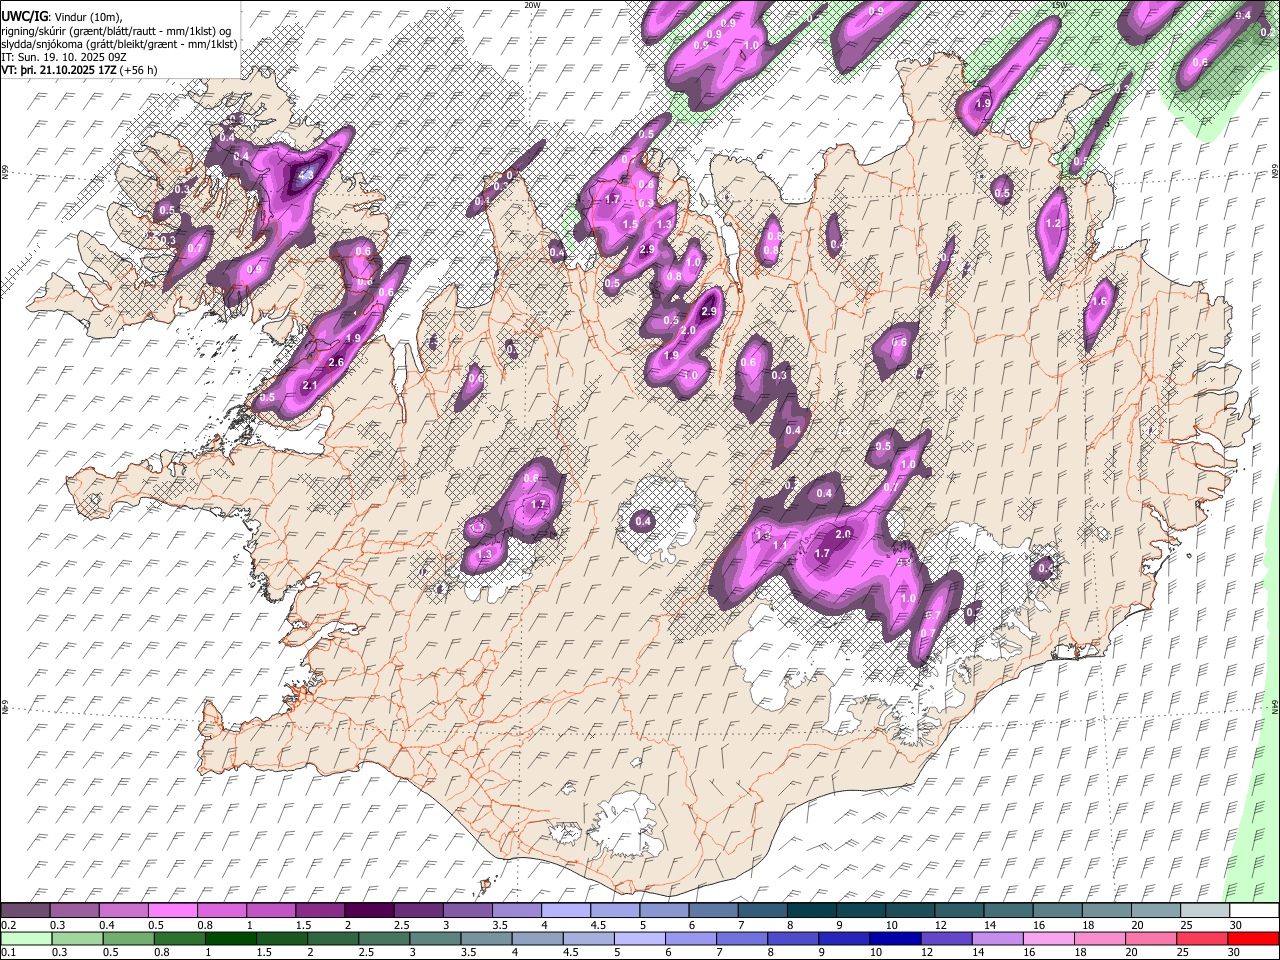
Task: Pick the dark teal snow swatch labeled 8
Action: coord(810,911)
